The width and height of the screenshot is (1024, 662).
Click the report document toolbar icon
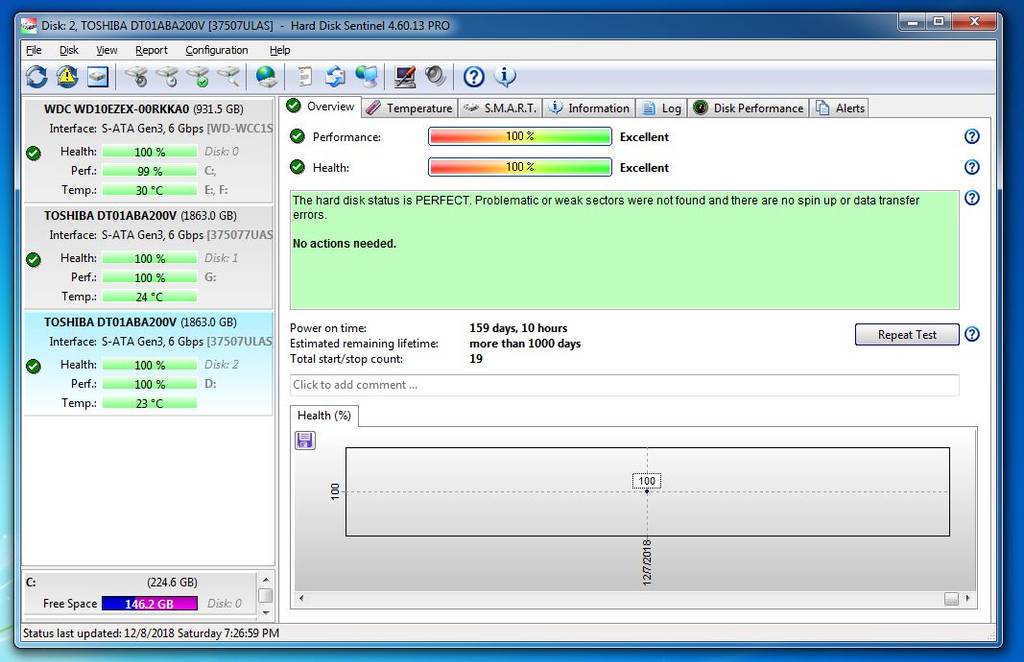(x=304, y=76)
